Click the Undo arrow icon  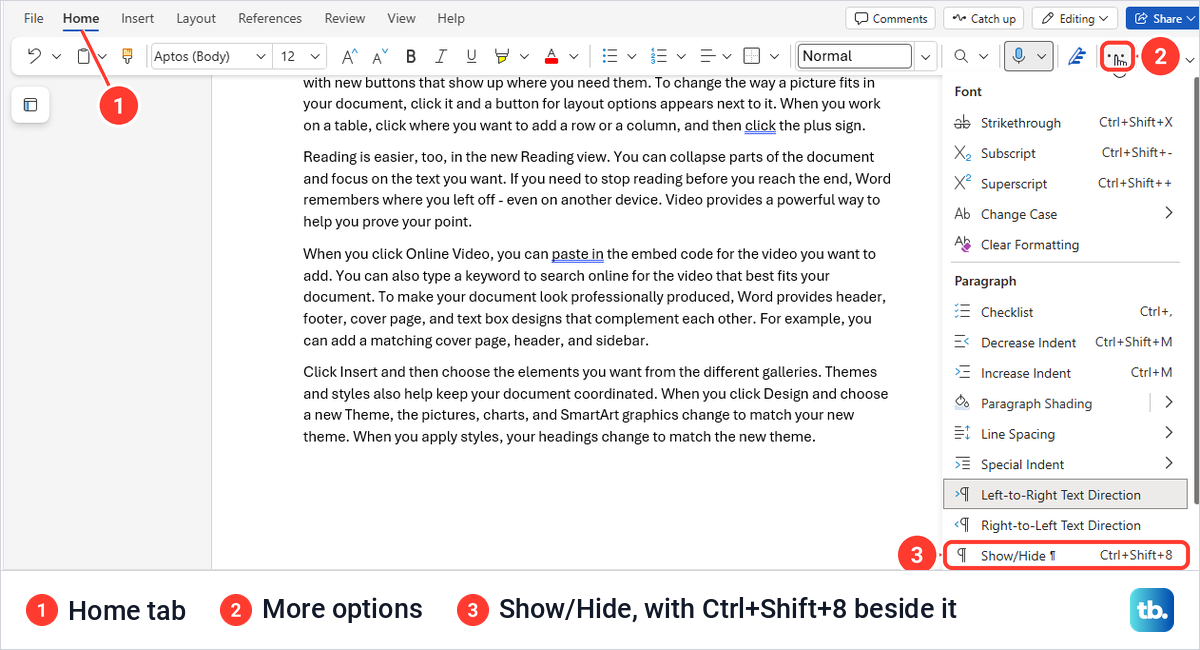[x=34, y=56]
